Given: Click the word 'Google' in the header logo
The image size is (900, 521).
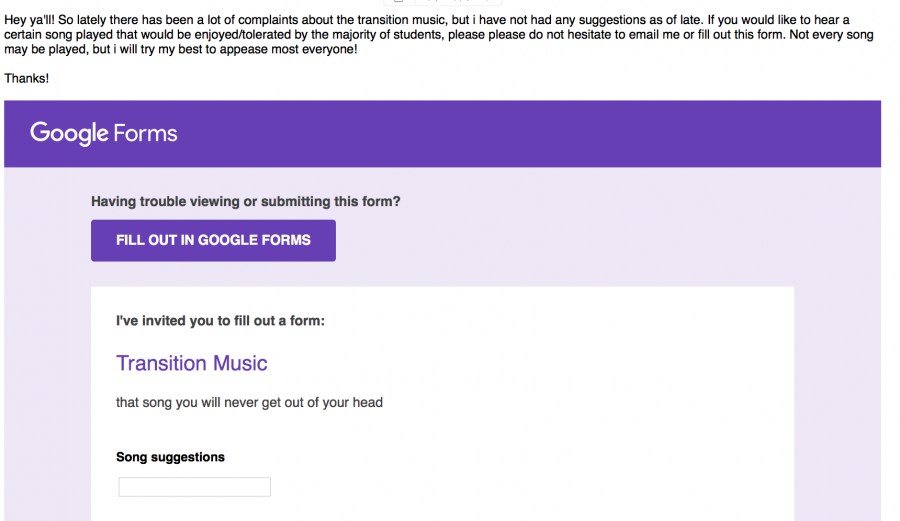Looking at the screenshot, I should tap(69, 133).
